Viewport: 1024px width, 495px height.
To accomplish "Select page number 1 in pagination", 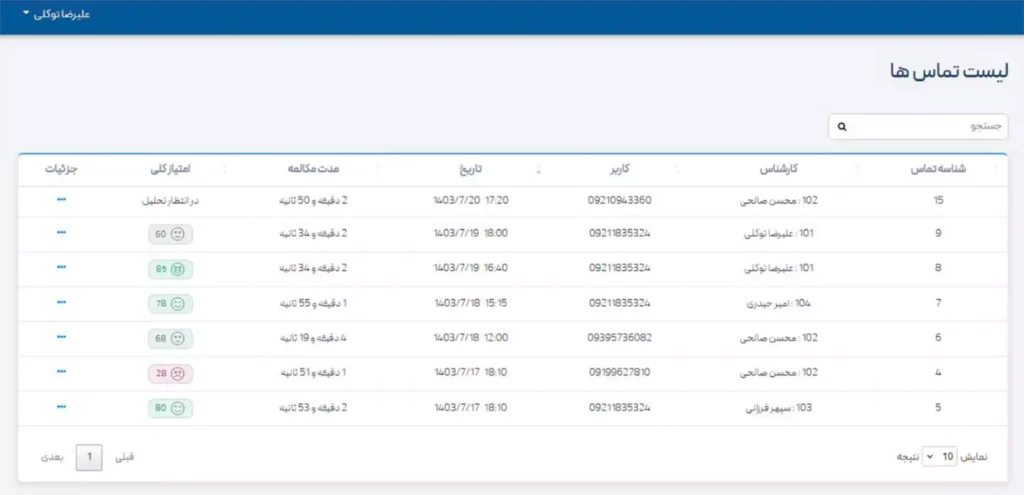I will coord(89,457).
